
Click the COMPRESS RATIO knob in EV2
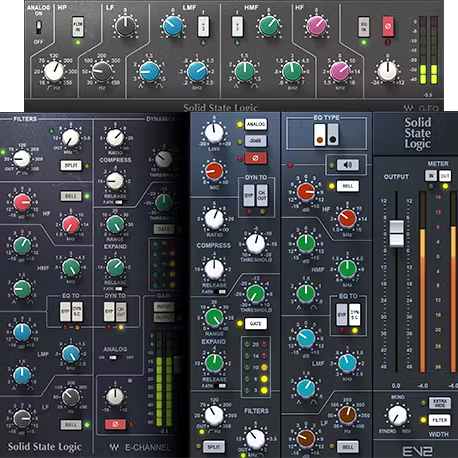[214, 219]
